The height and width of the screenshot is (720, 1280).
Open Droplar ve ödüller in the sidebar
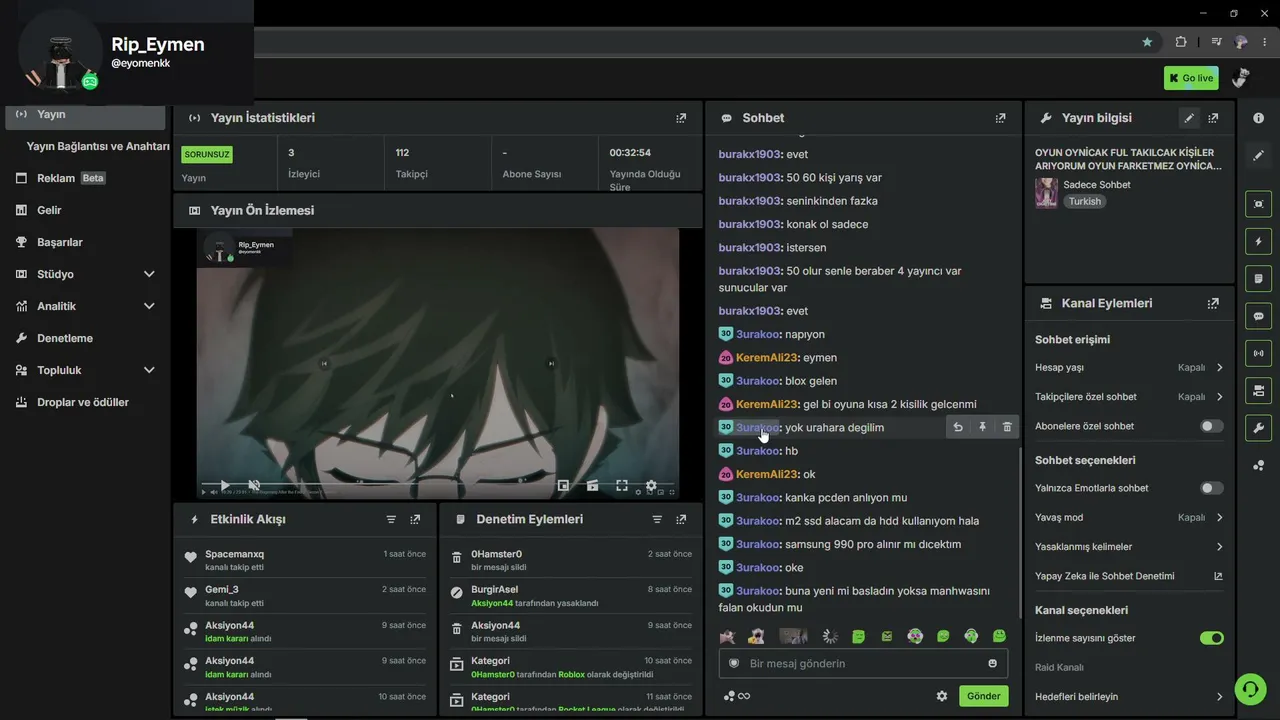pos(86,402)
